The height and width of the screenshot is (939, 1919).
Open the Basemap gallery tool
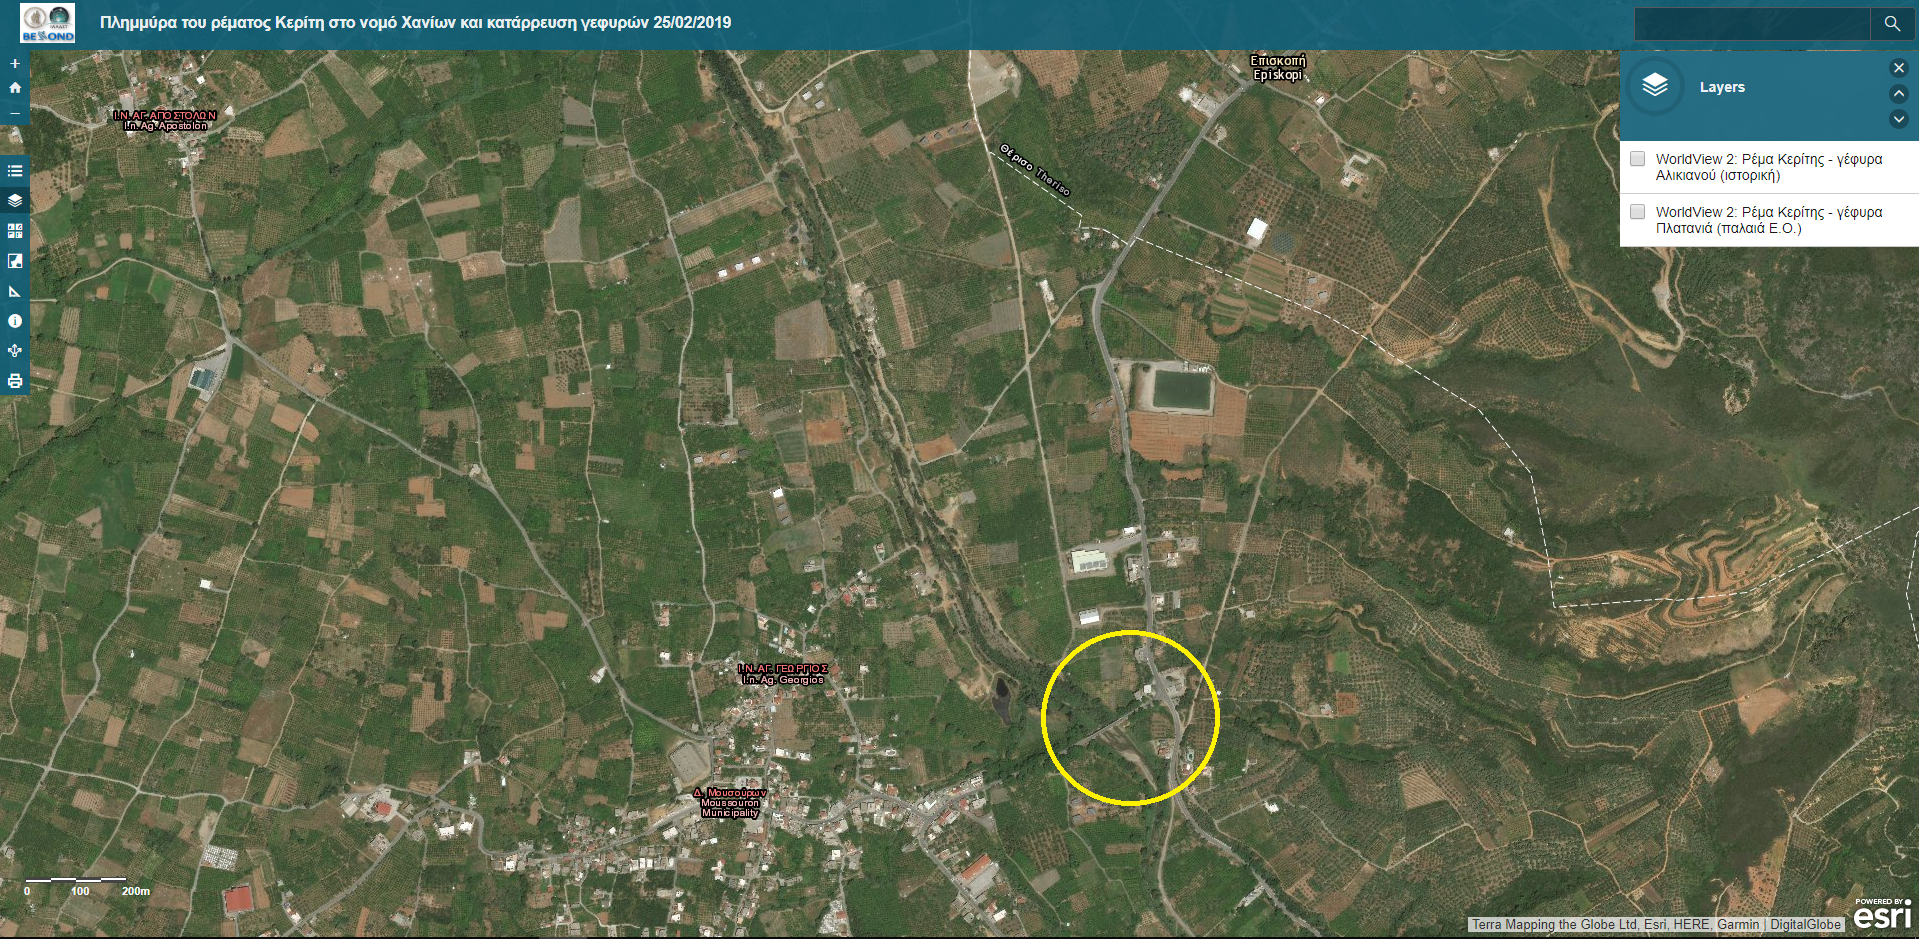[x=15, y=231]
